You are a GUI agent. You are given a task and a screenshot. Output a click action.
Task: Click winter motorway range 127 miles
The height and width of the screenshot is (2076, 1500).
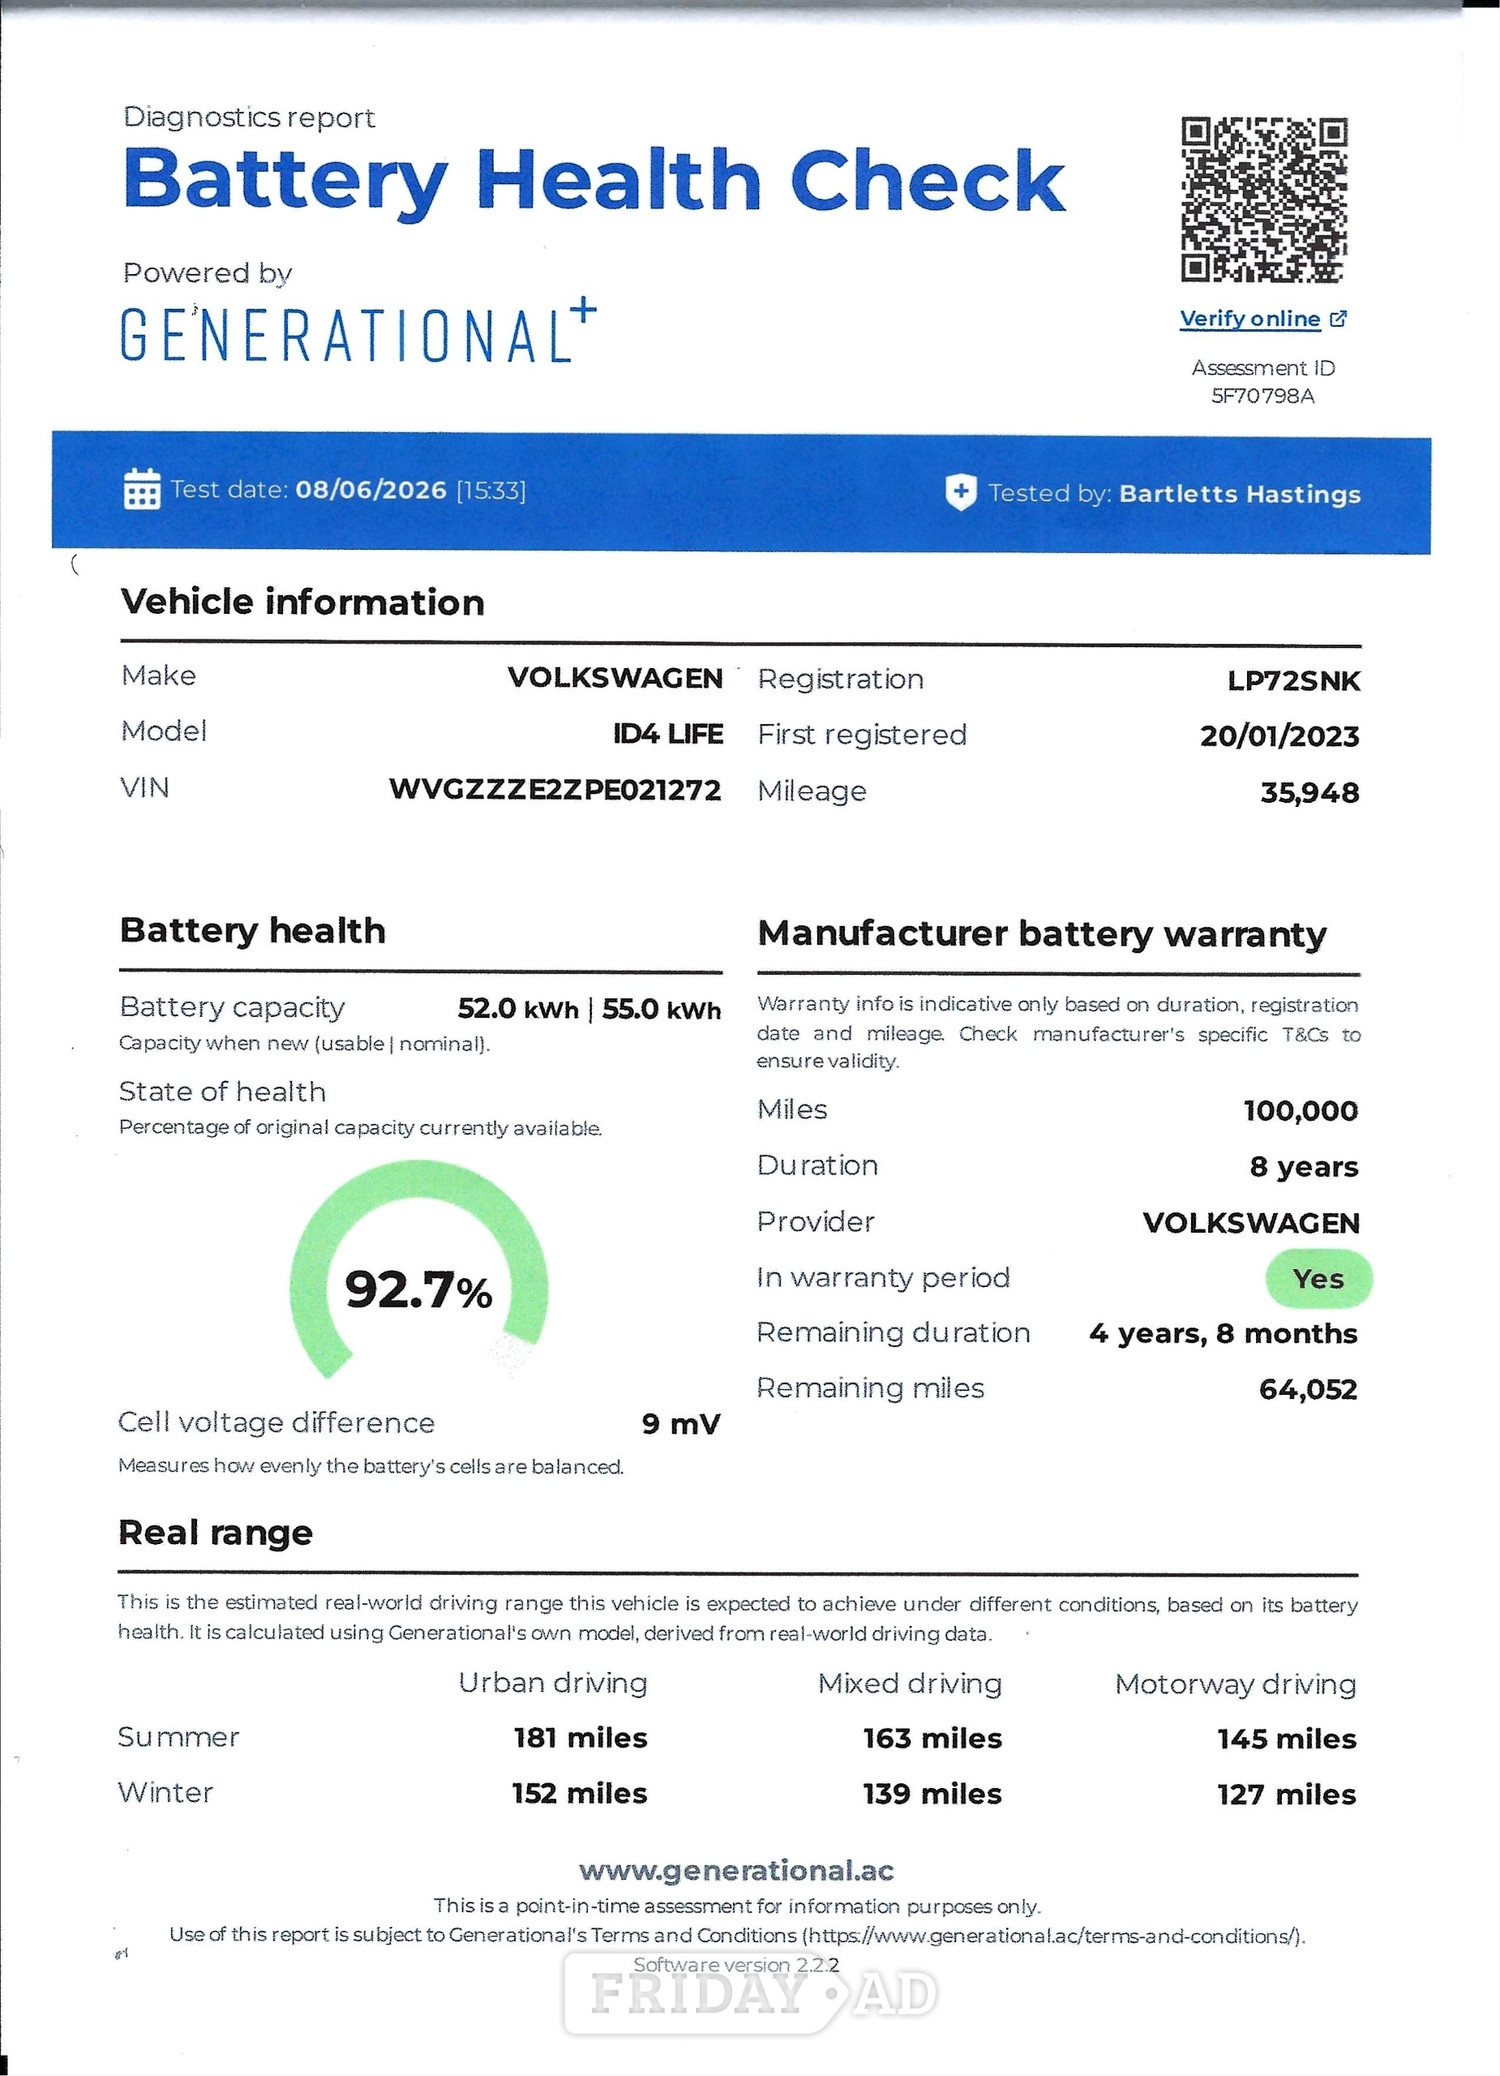(x=1287, y=1795)
